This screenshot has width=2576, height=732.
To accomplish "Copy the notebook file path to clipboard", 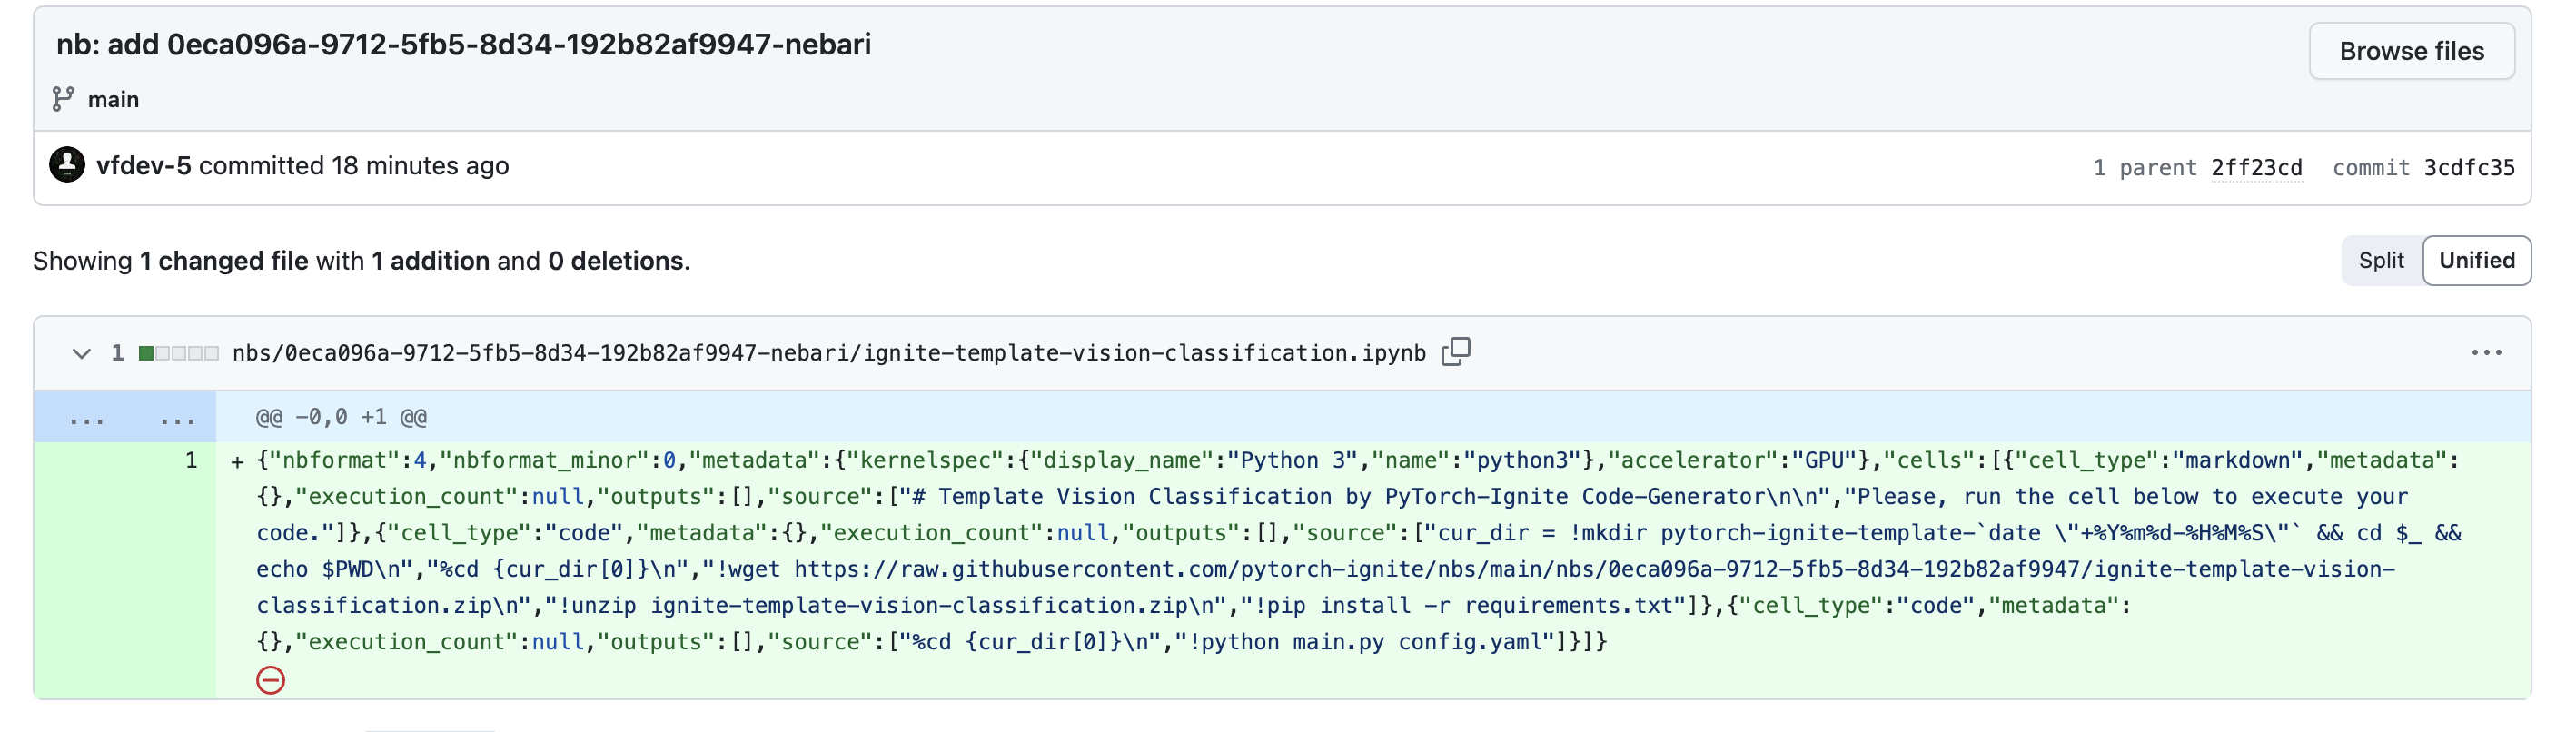I will pos(1455,352).
